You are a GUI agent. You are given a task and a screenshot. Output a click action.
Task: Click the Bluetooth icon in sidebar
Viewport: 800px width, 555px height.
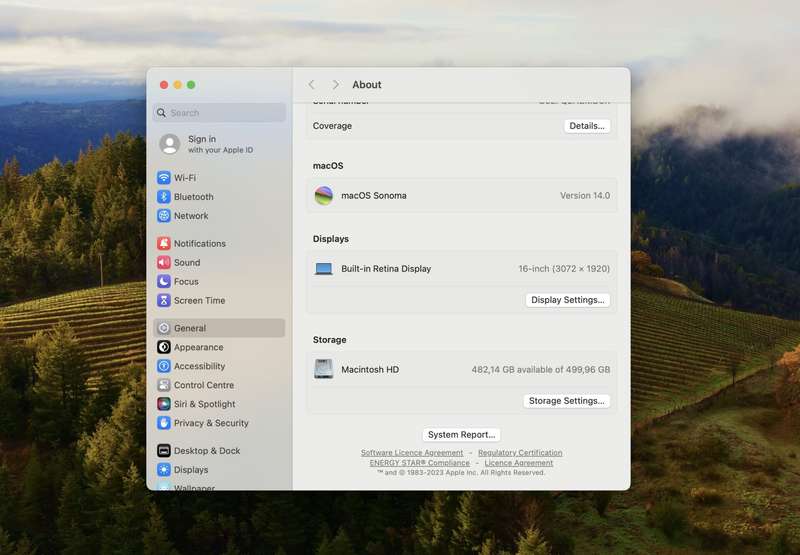(164, 196)
